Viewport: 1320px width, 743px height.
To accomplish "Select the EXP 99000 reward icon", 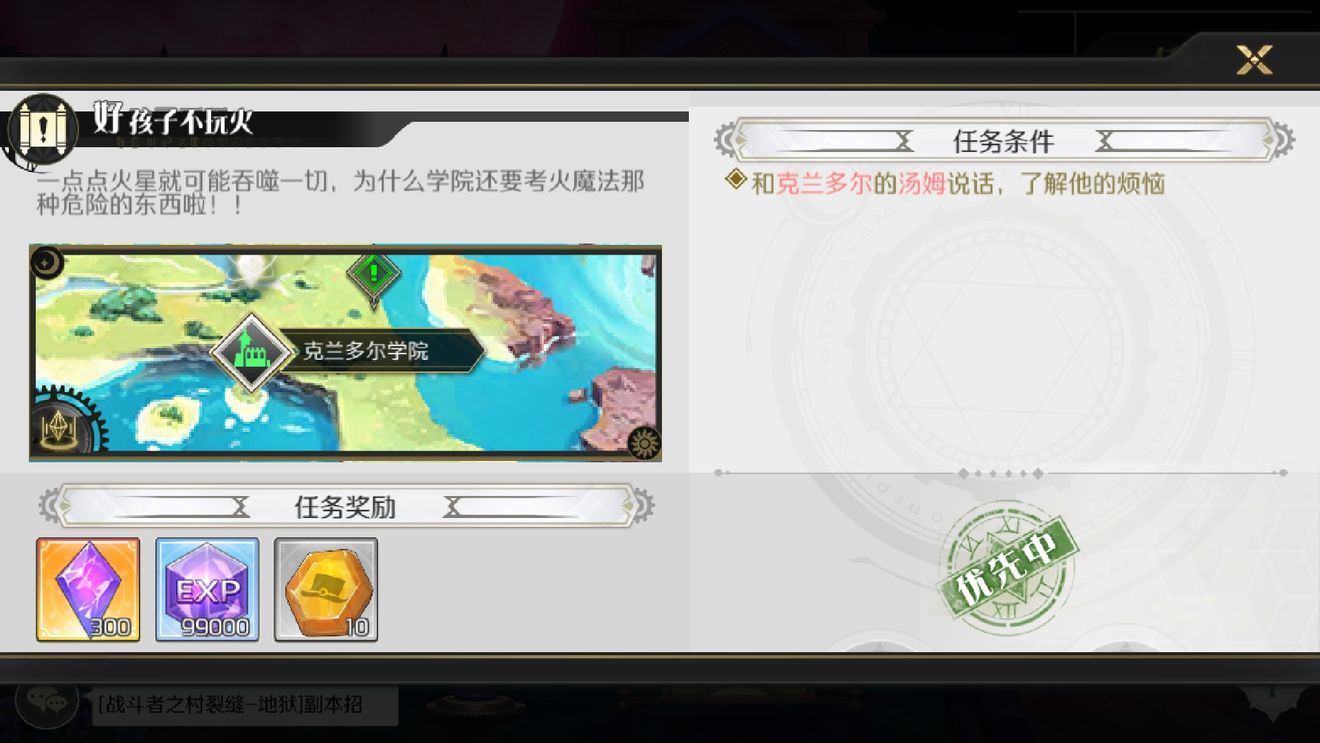I will pos(207,589).
